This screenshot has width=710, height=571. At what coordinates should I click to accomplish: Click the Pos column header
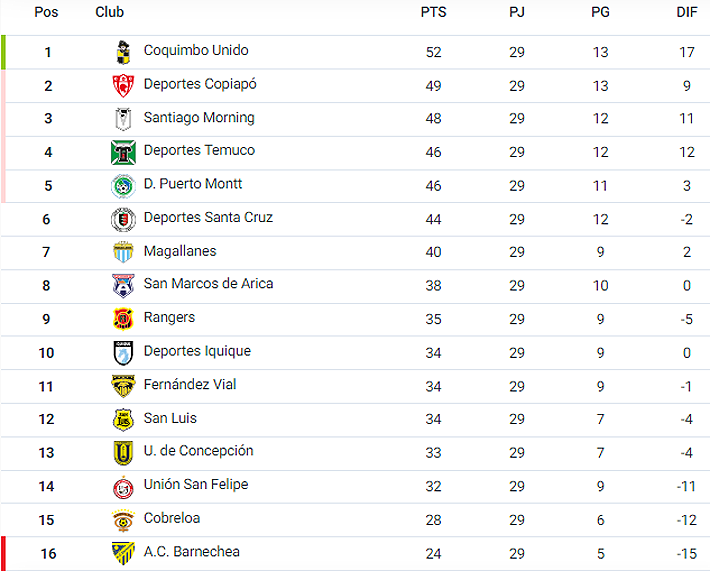46,13
